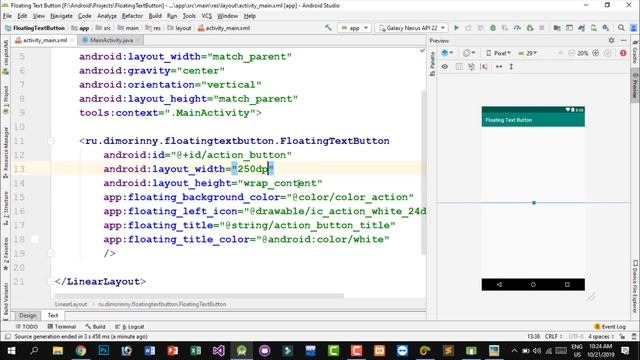Click the Windows Start button
This screenshot has height=360, width=640.
point(11,351)
